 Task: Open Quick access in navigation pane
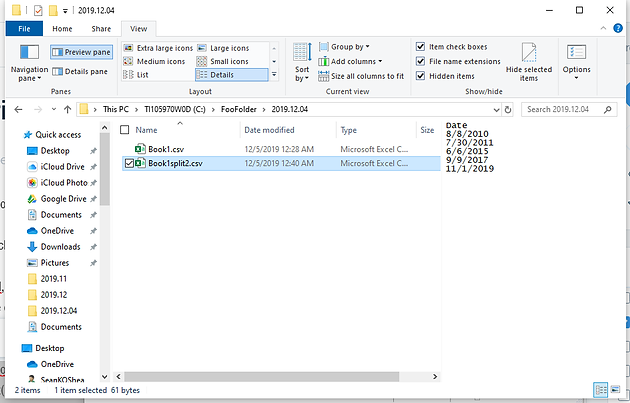(x=58, y=135)
